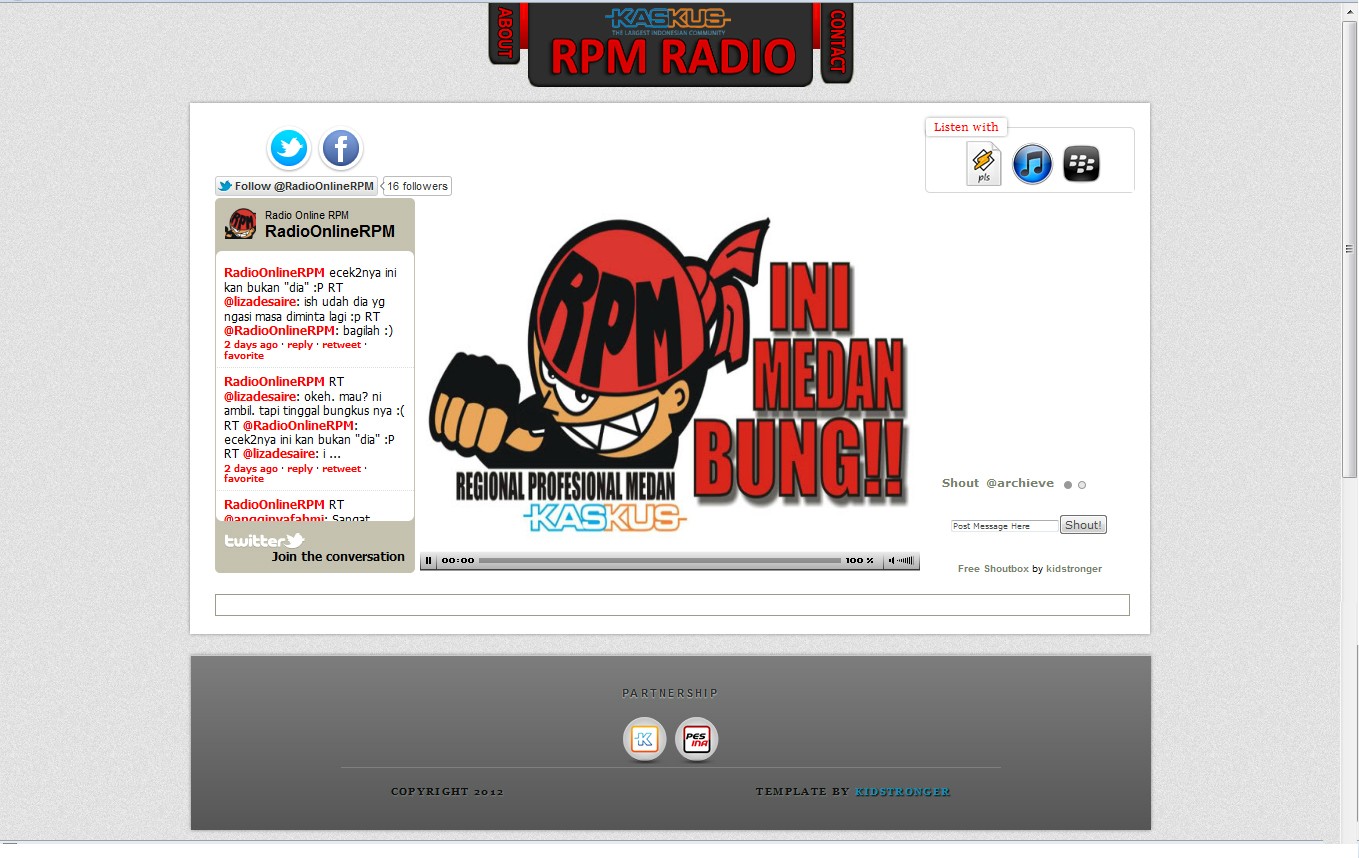Open RadioOnlineRPM widget title

[x=330, y=232]
